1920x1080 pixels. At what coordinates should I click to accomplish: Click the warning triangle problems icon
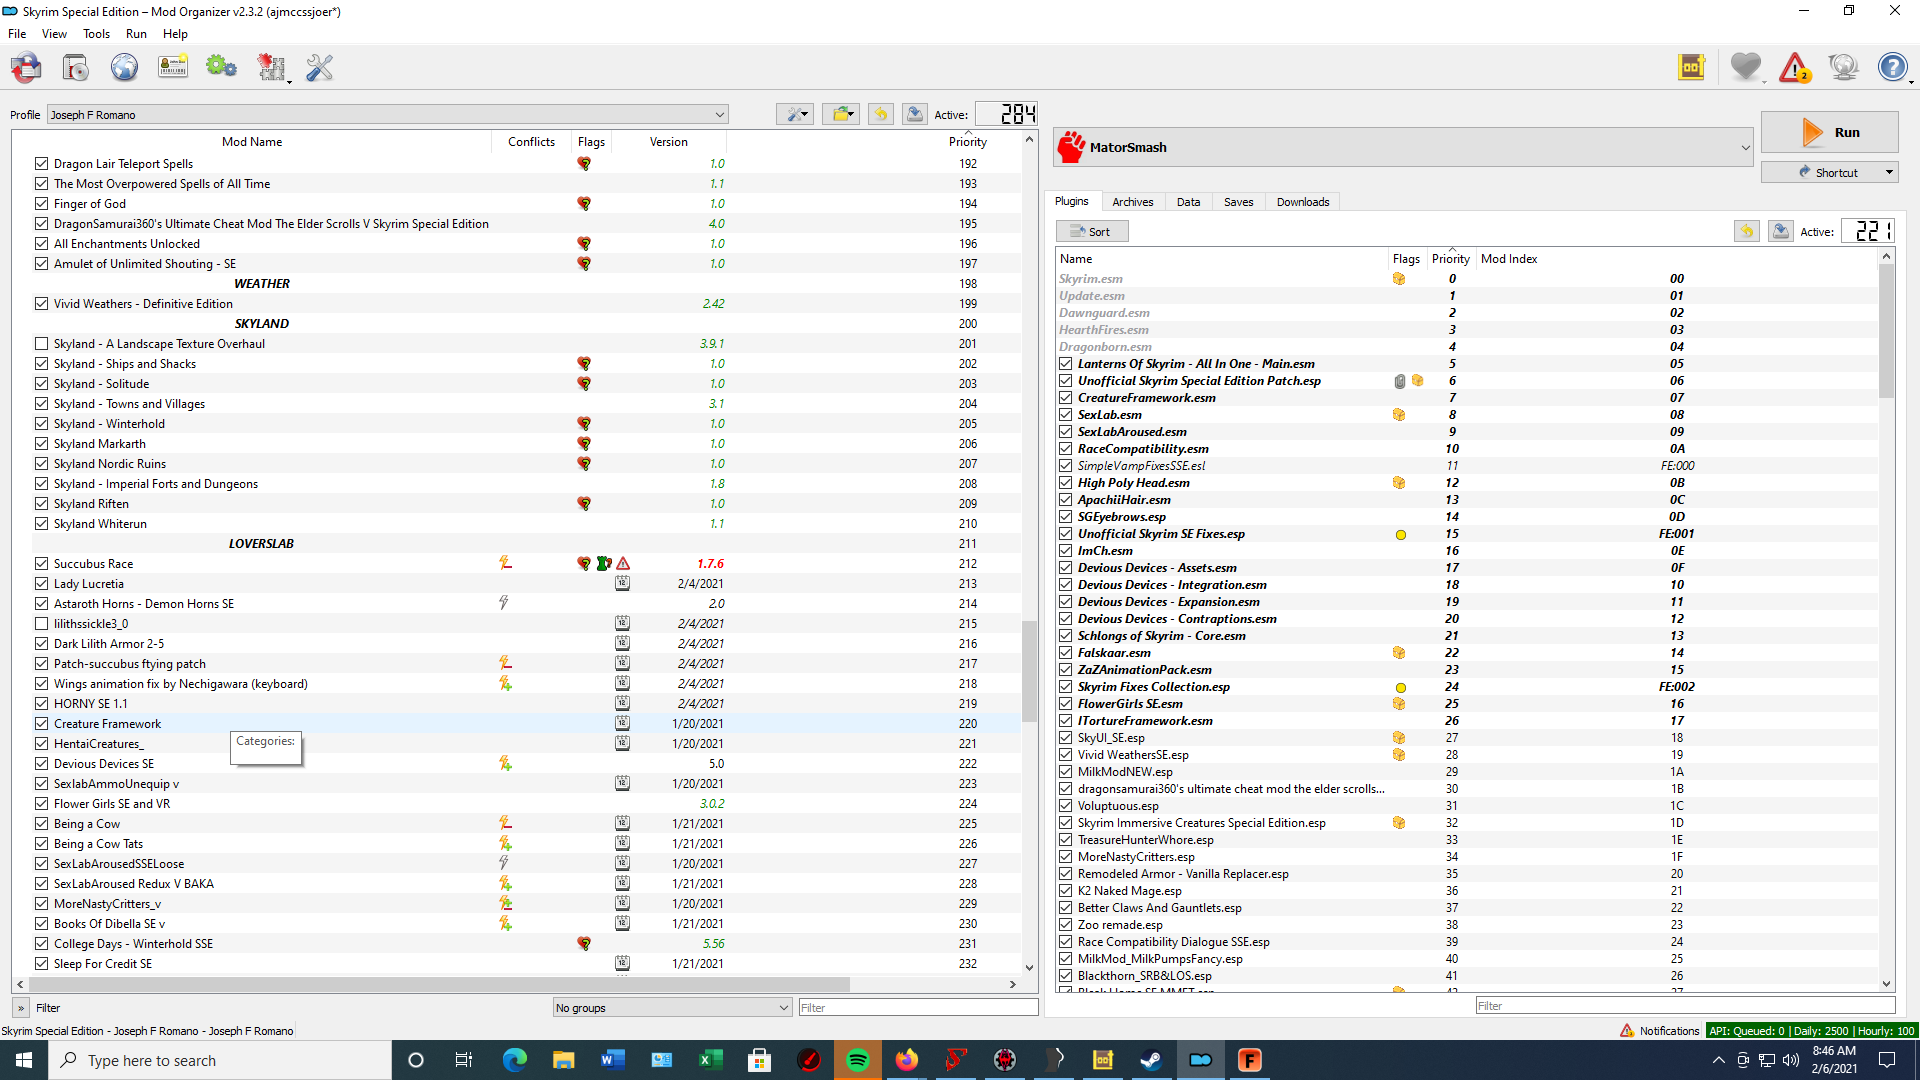[1795, 68]
